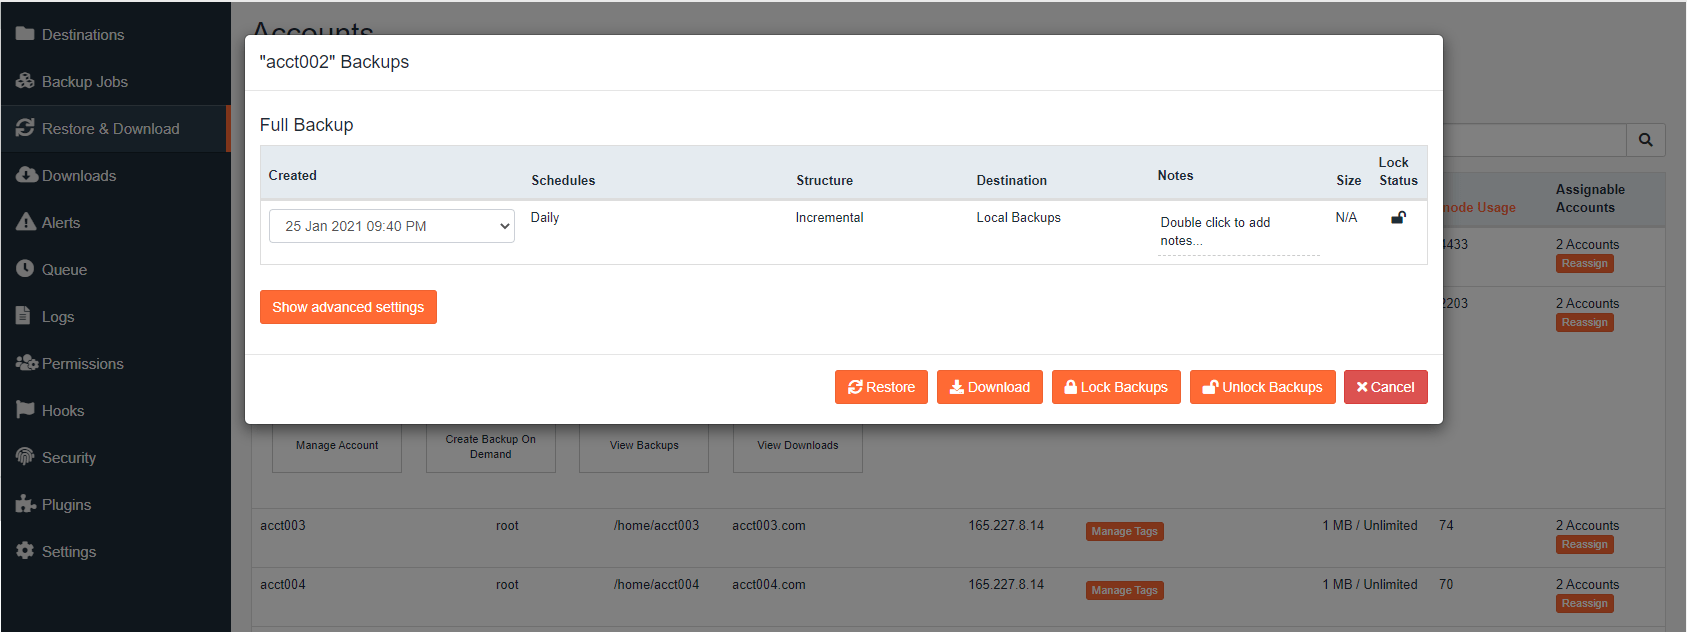
Task: Click the acct003 account name cell
Action: [x=283, y=525]
